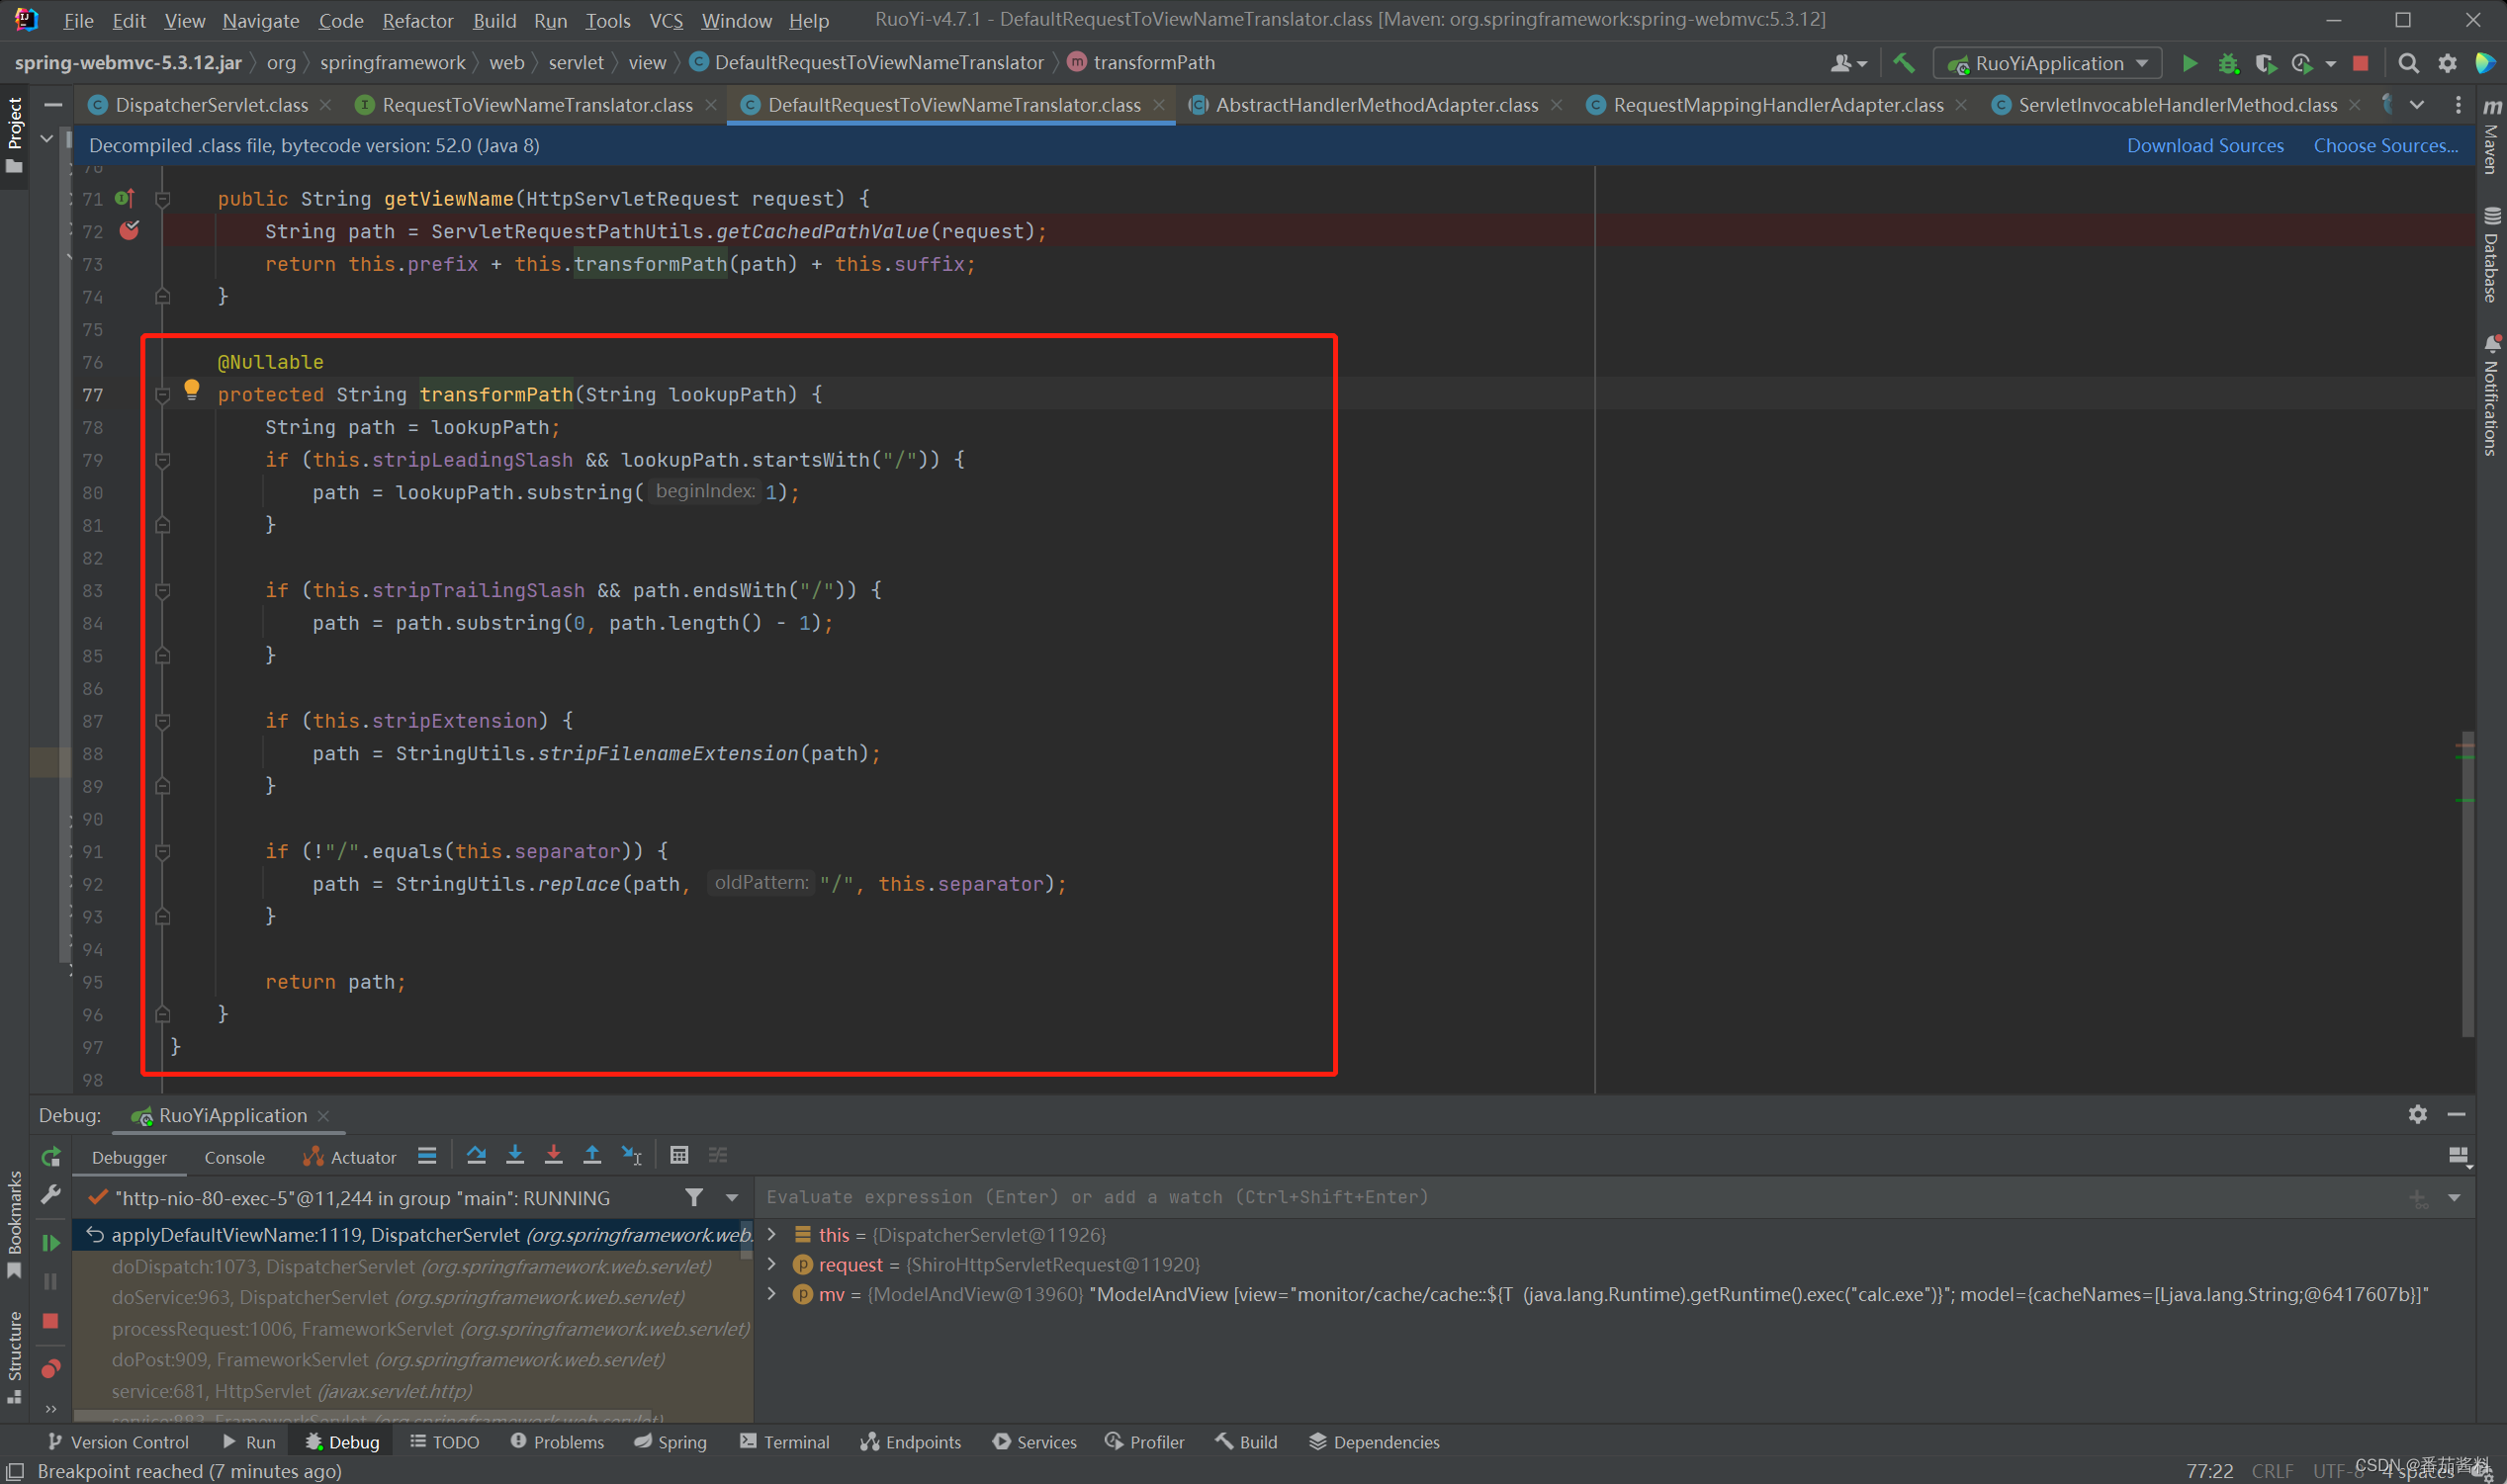Expand the 'this' variable node
2507x1484 pixels.
[772, 1234]
